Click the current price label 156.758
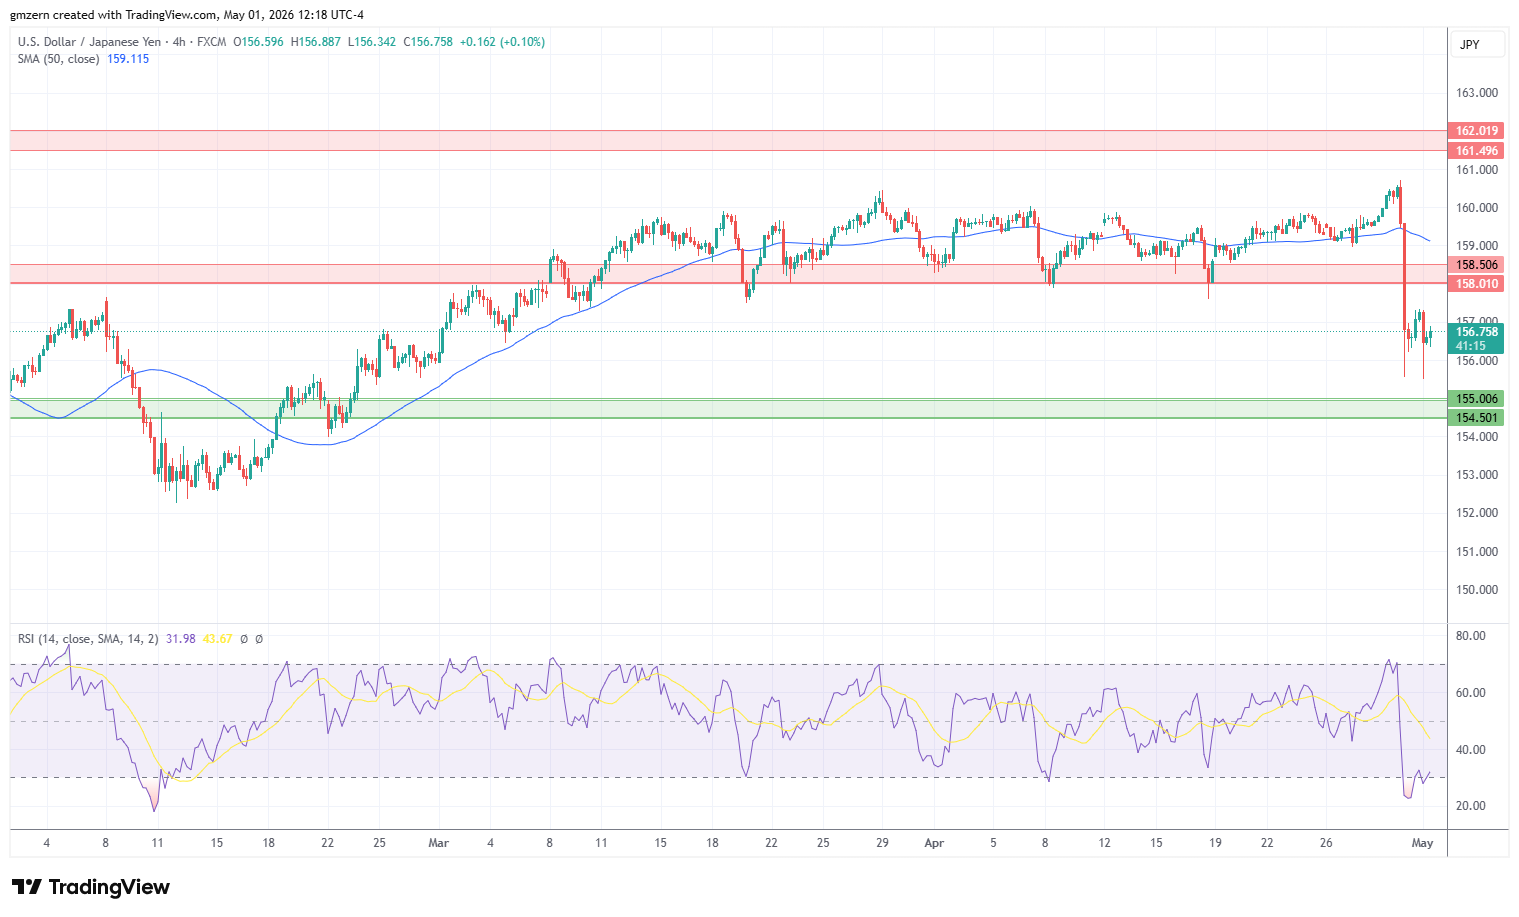 [1476, 332]
